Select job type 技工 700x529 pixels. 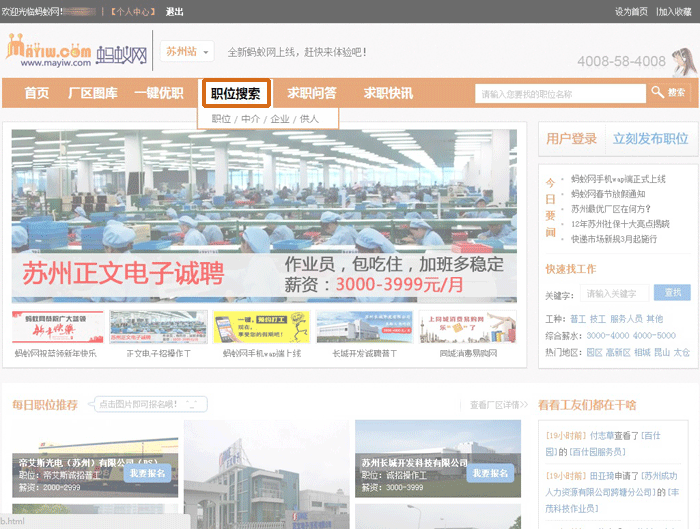pyautogui.click(x=598, y=319)
